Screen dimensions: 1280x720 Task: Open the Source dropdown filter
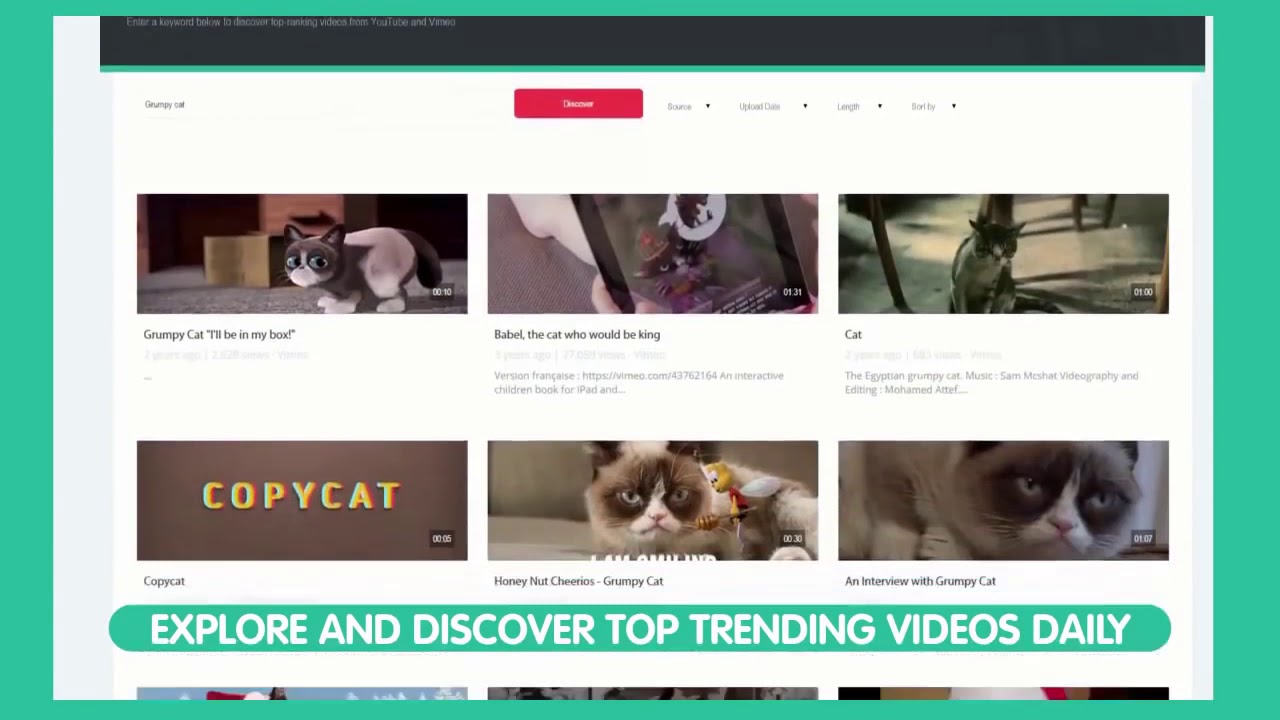[x=688, y=106]
